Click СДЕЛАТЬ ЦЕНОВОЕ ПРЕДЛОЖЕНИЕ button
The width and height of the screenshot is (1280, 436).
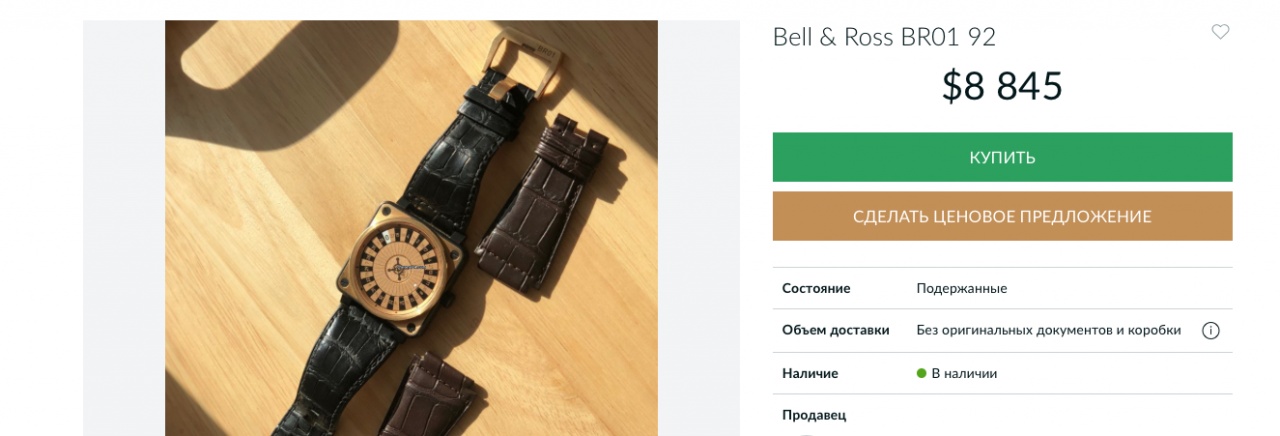click(x=1002, y=216)
